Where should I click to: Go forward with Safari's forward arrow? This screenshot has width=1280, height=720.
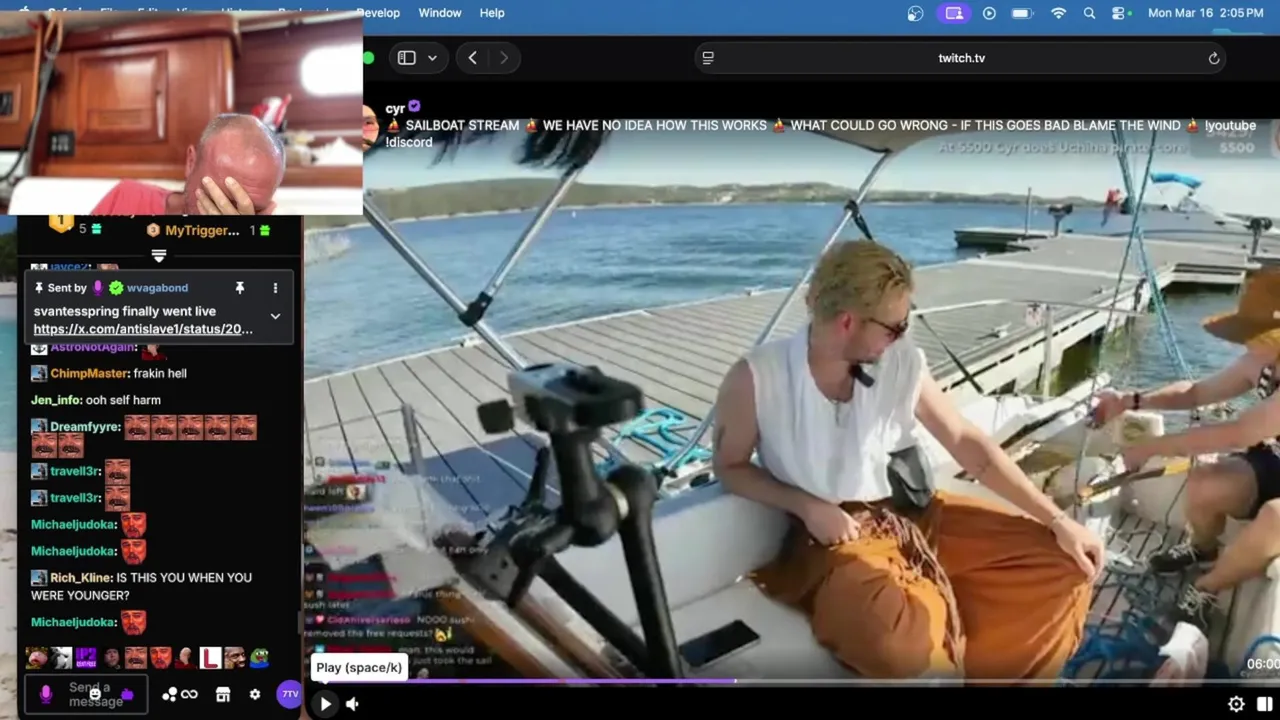[503, 58]
